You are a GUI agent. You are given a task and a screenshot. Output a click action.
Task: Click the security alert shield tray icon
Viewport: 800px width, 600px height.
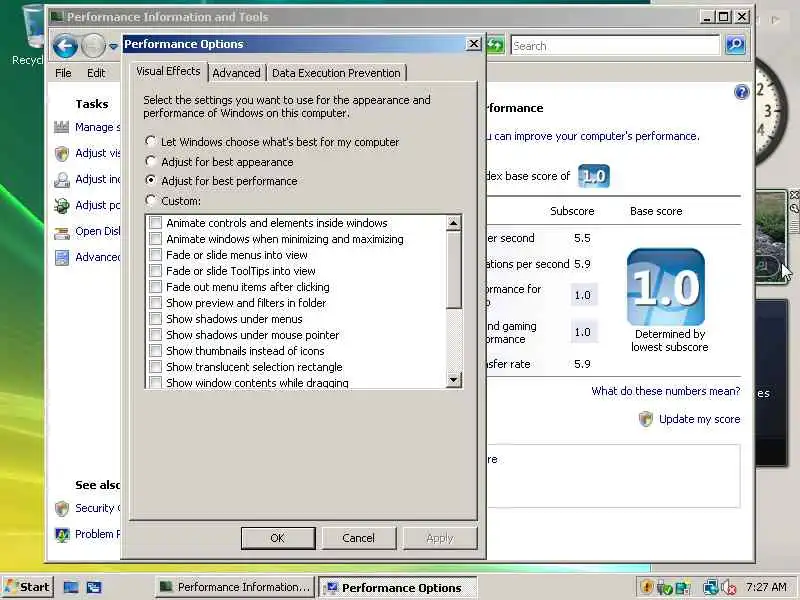point(646,587)
